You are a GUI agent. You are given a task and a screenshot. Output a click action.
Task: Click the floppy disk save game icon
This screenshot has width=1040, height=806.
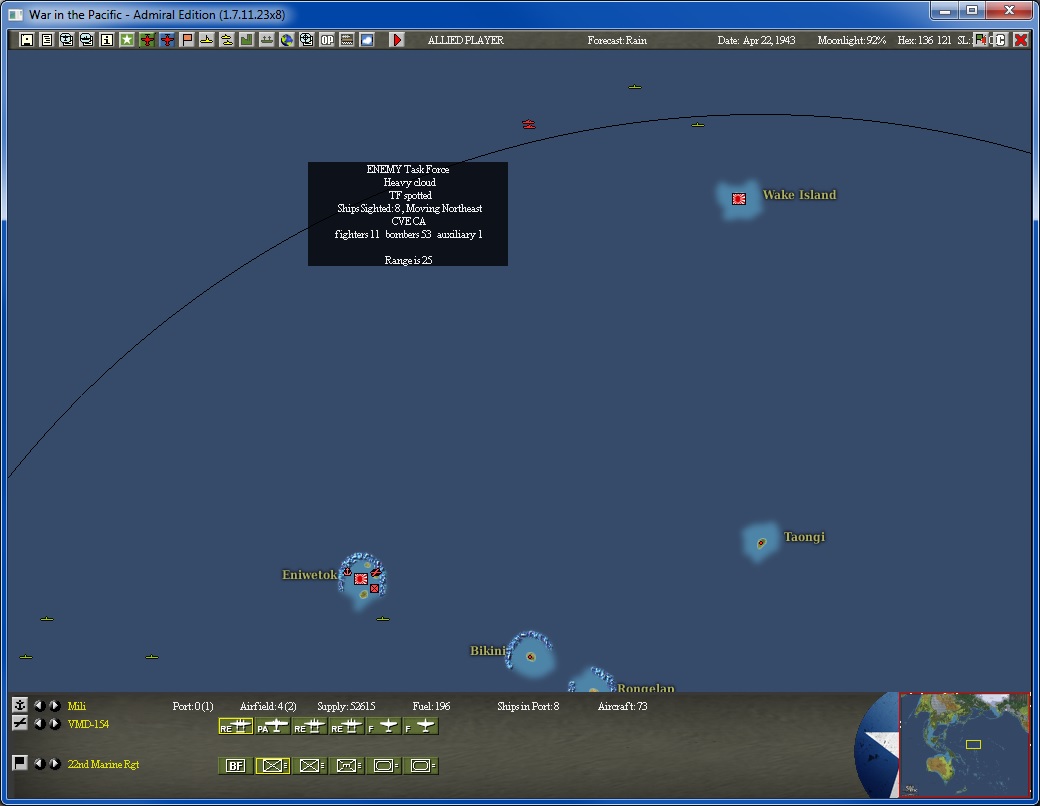tap(27, 40)
